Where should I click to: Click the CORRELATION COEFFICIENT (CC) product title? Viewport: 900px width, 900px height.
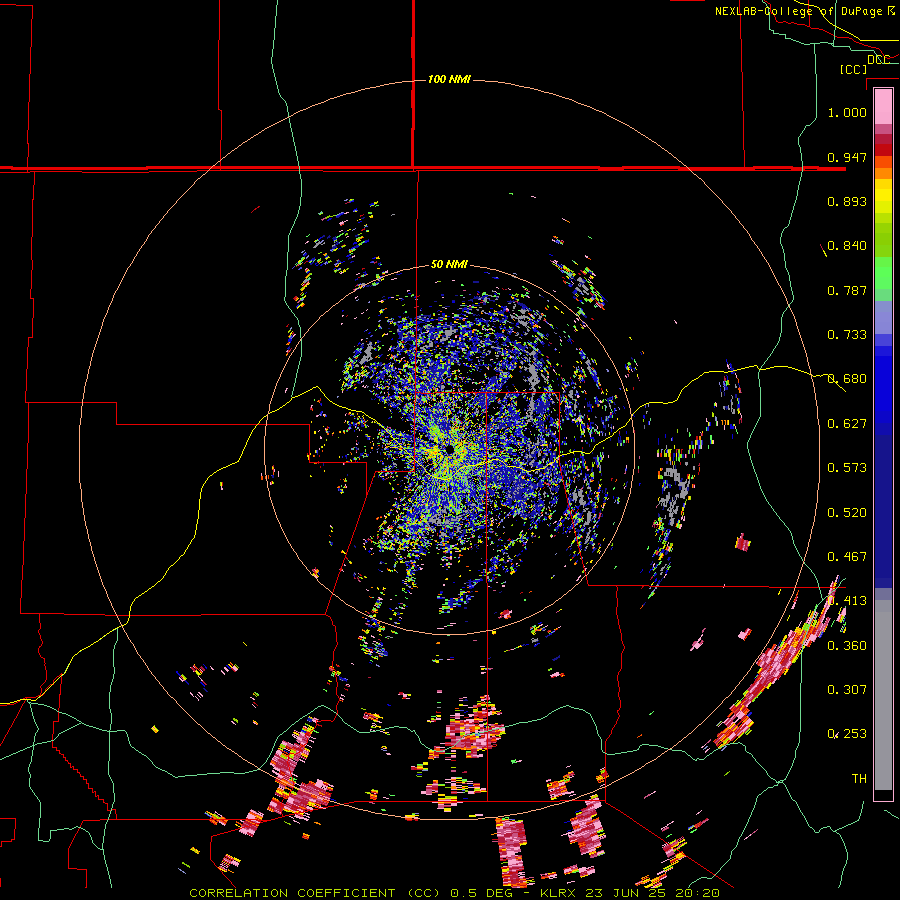point(315,893)
